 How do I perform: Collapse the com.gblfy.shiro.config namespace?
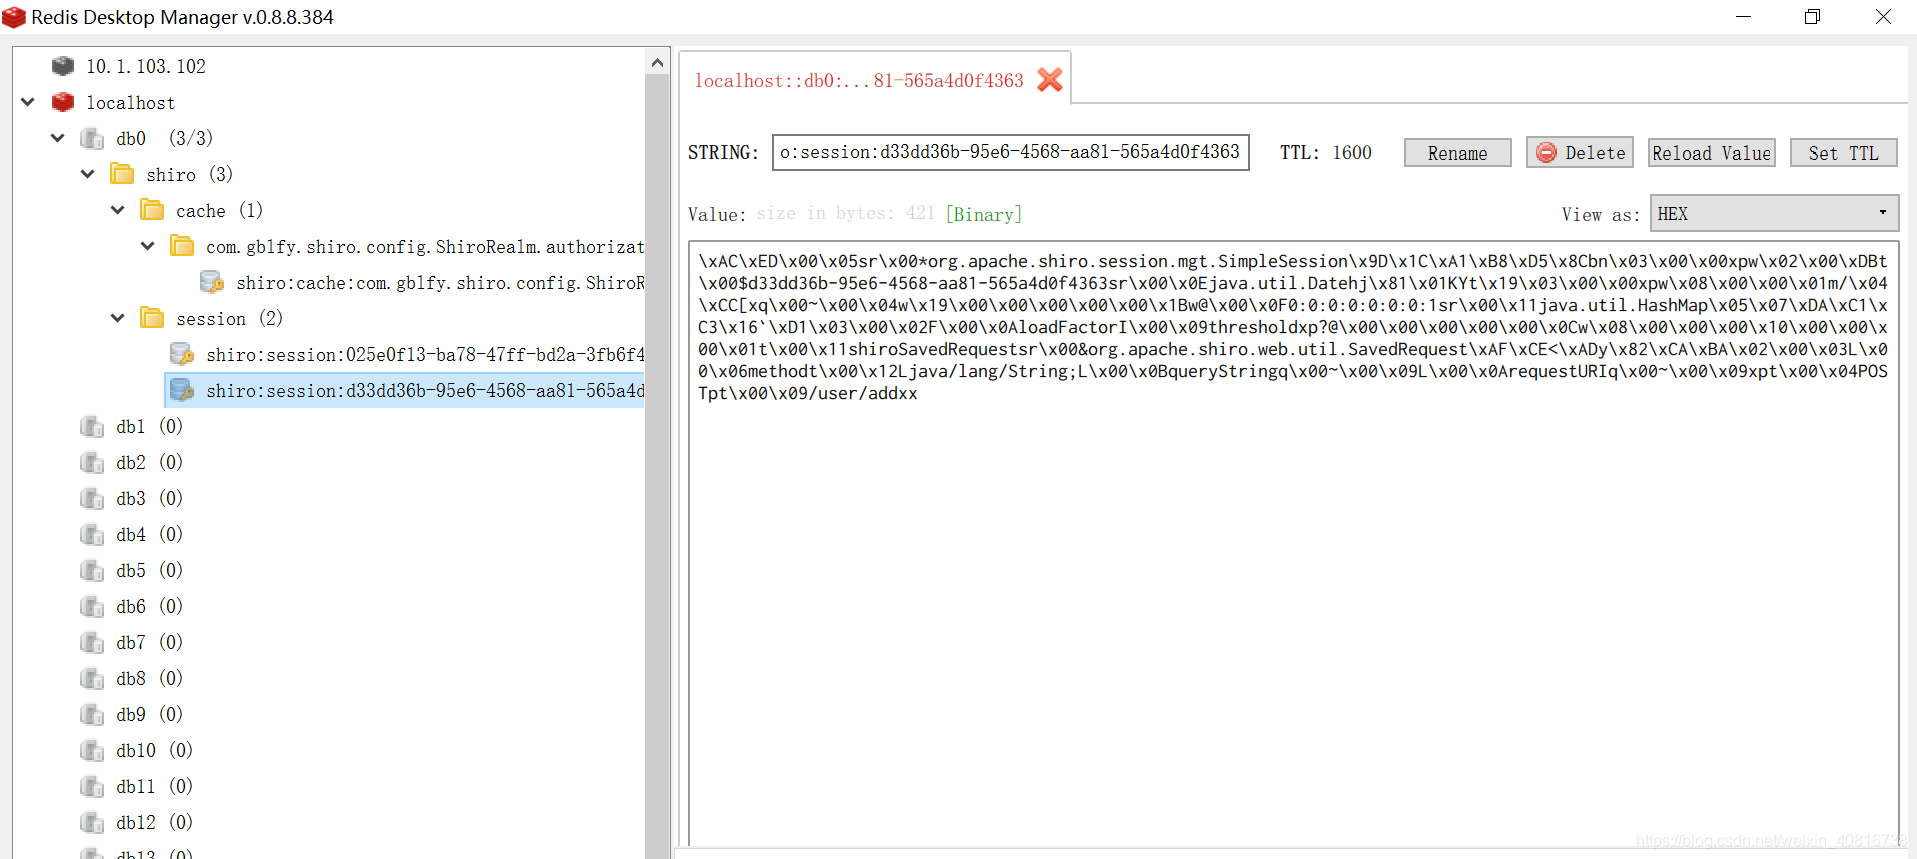click(x=148, y=246)
